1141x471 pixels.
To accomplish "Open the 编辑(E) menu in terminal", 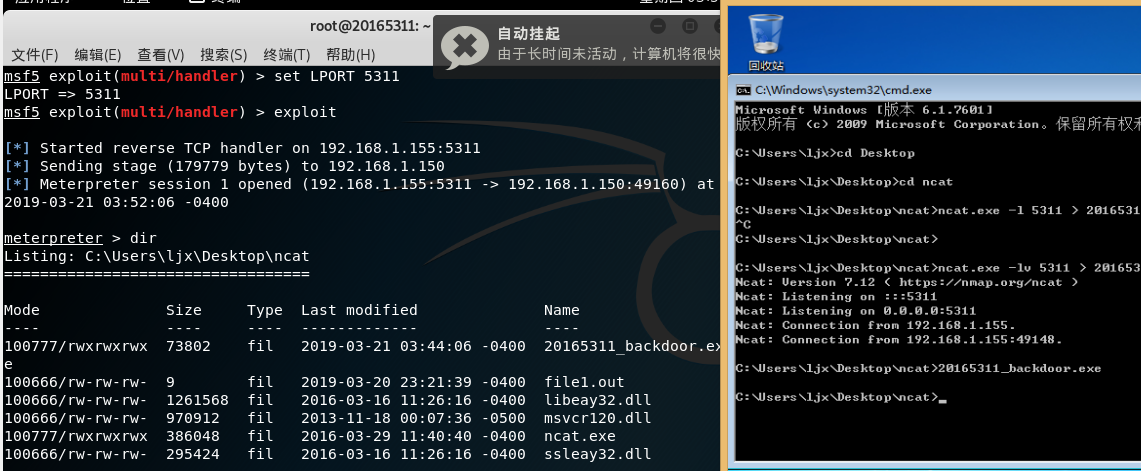I will pos(98,55).
